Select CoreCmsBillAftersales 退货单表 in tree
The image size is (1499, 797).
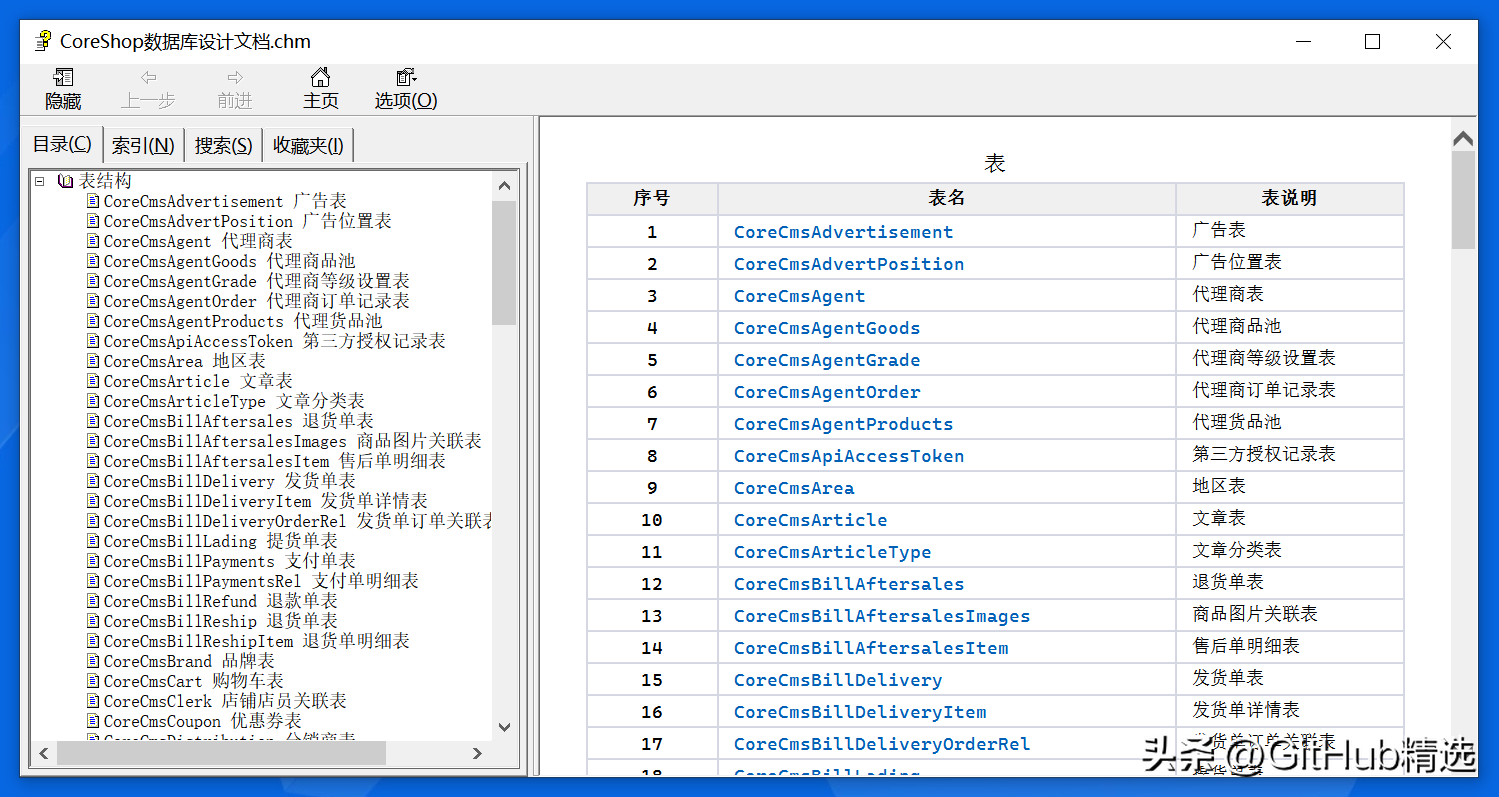[239, 421]
